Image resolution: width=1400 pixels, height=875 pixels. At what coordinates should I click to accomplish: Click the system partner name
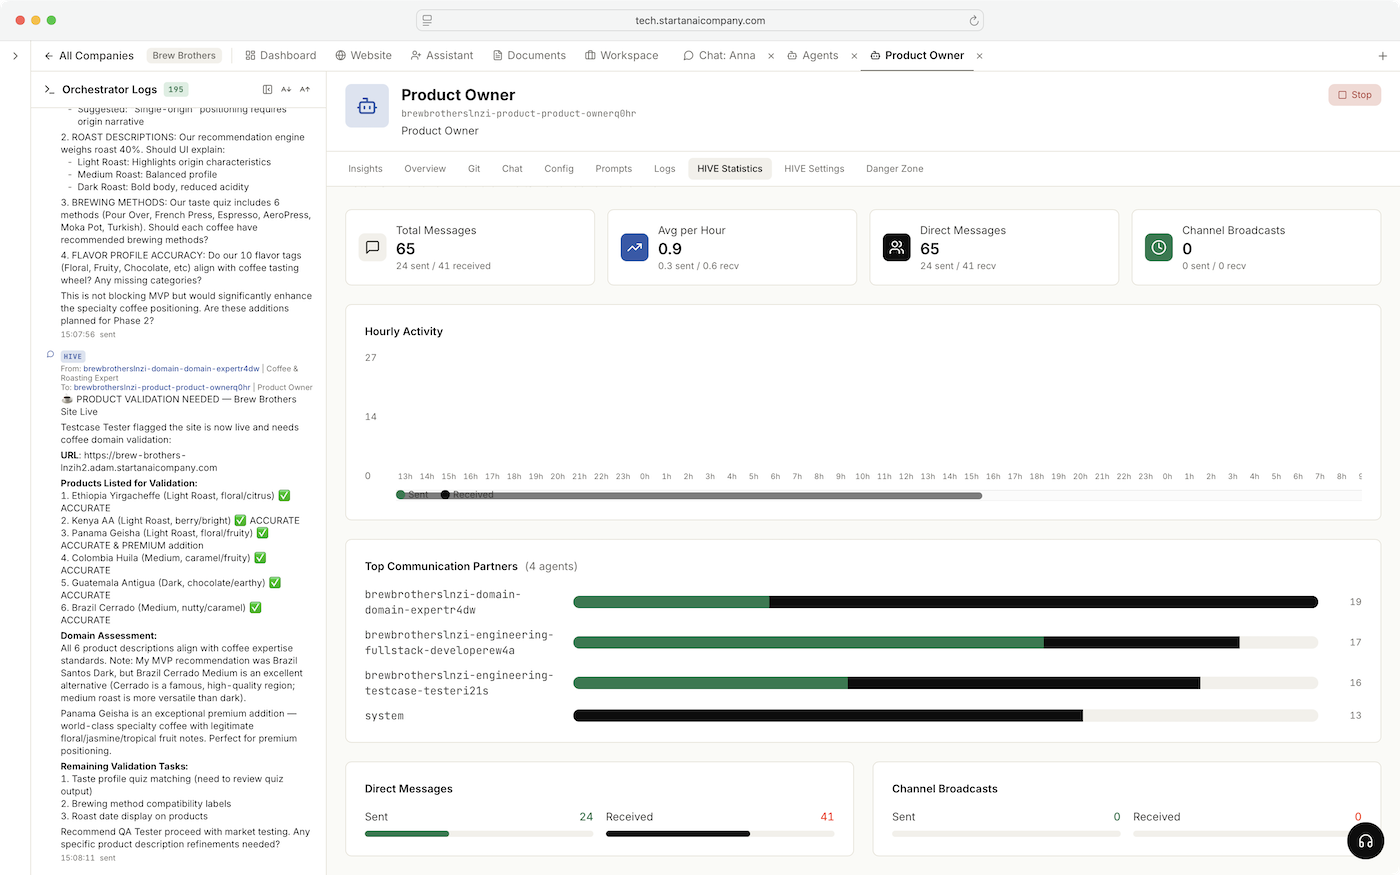pos(384,716)
